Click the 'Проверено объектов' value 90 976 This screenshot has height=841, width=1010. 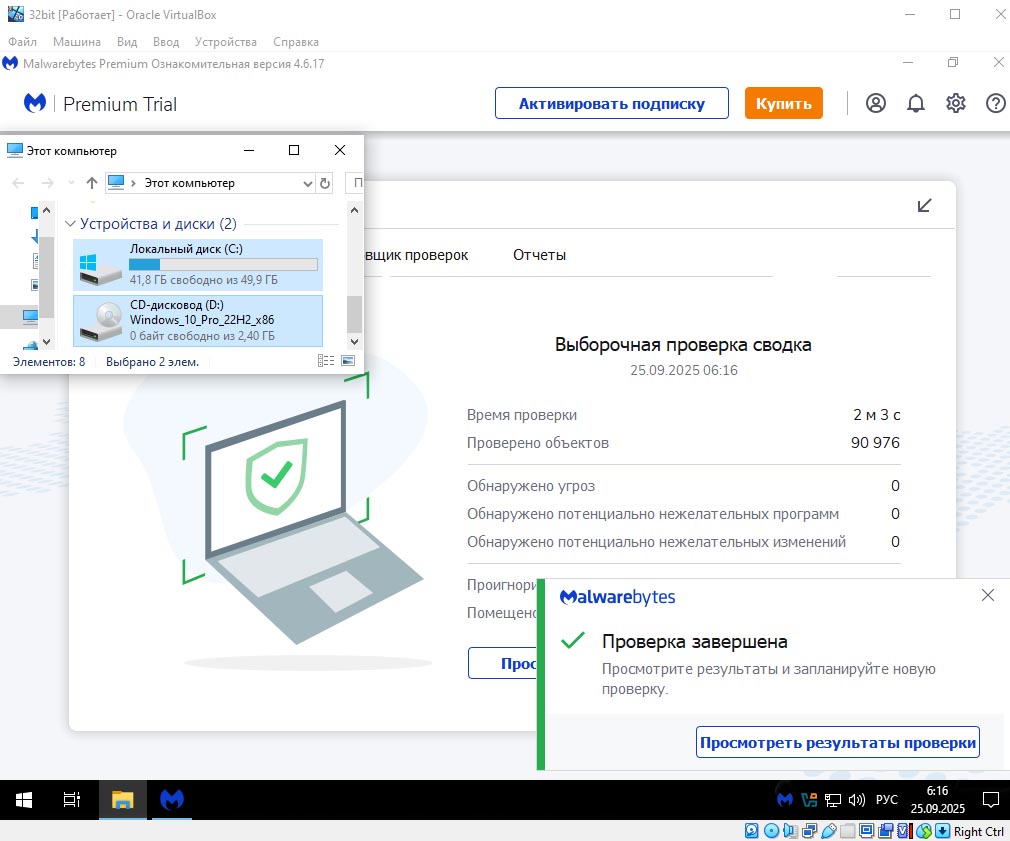point(875,443)
